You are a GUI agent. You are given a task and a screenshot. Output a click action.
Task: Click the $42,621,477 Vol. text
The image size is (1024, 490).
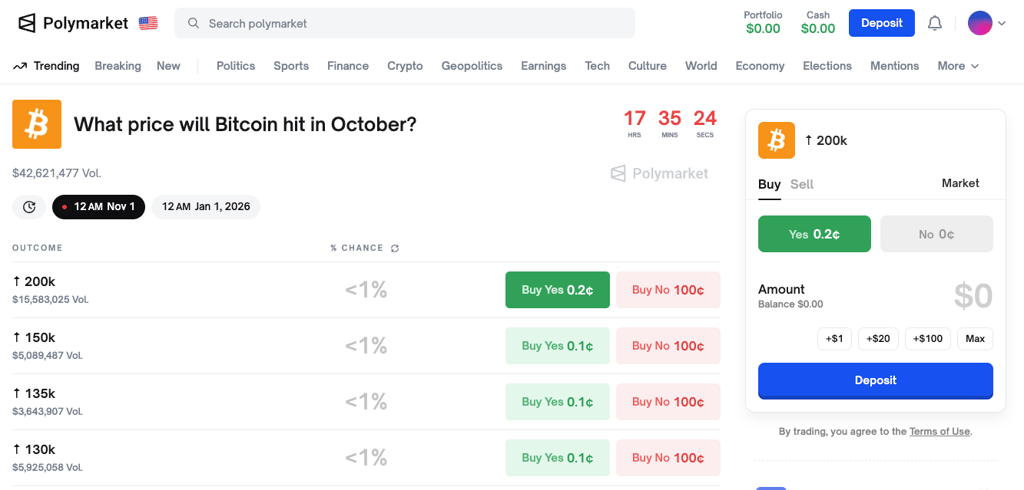tap(57, 173)
